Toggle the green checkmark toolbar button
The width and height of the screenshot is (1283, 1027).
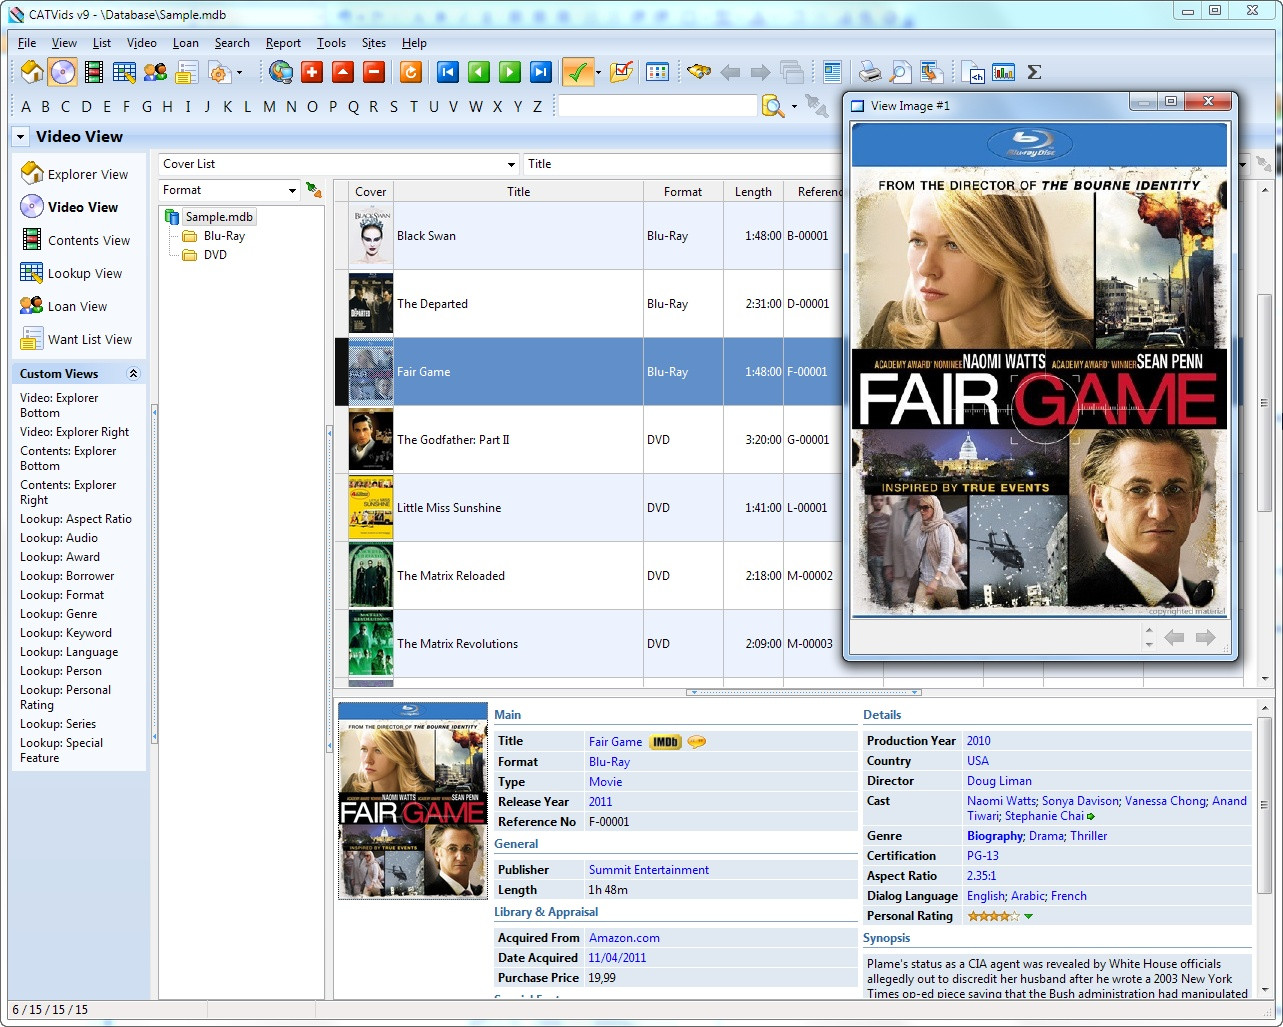(577, 72)
